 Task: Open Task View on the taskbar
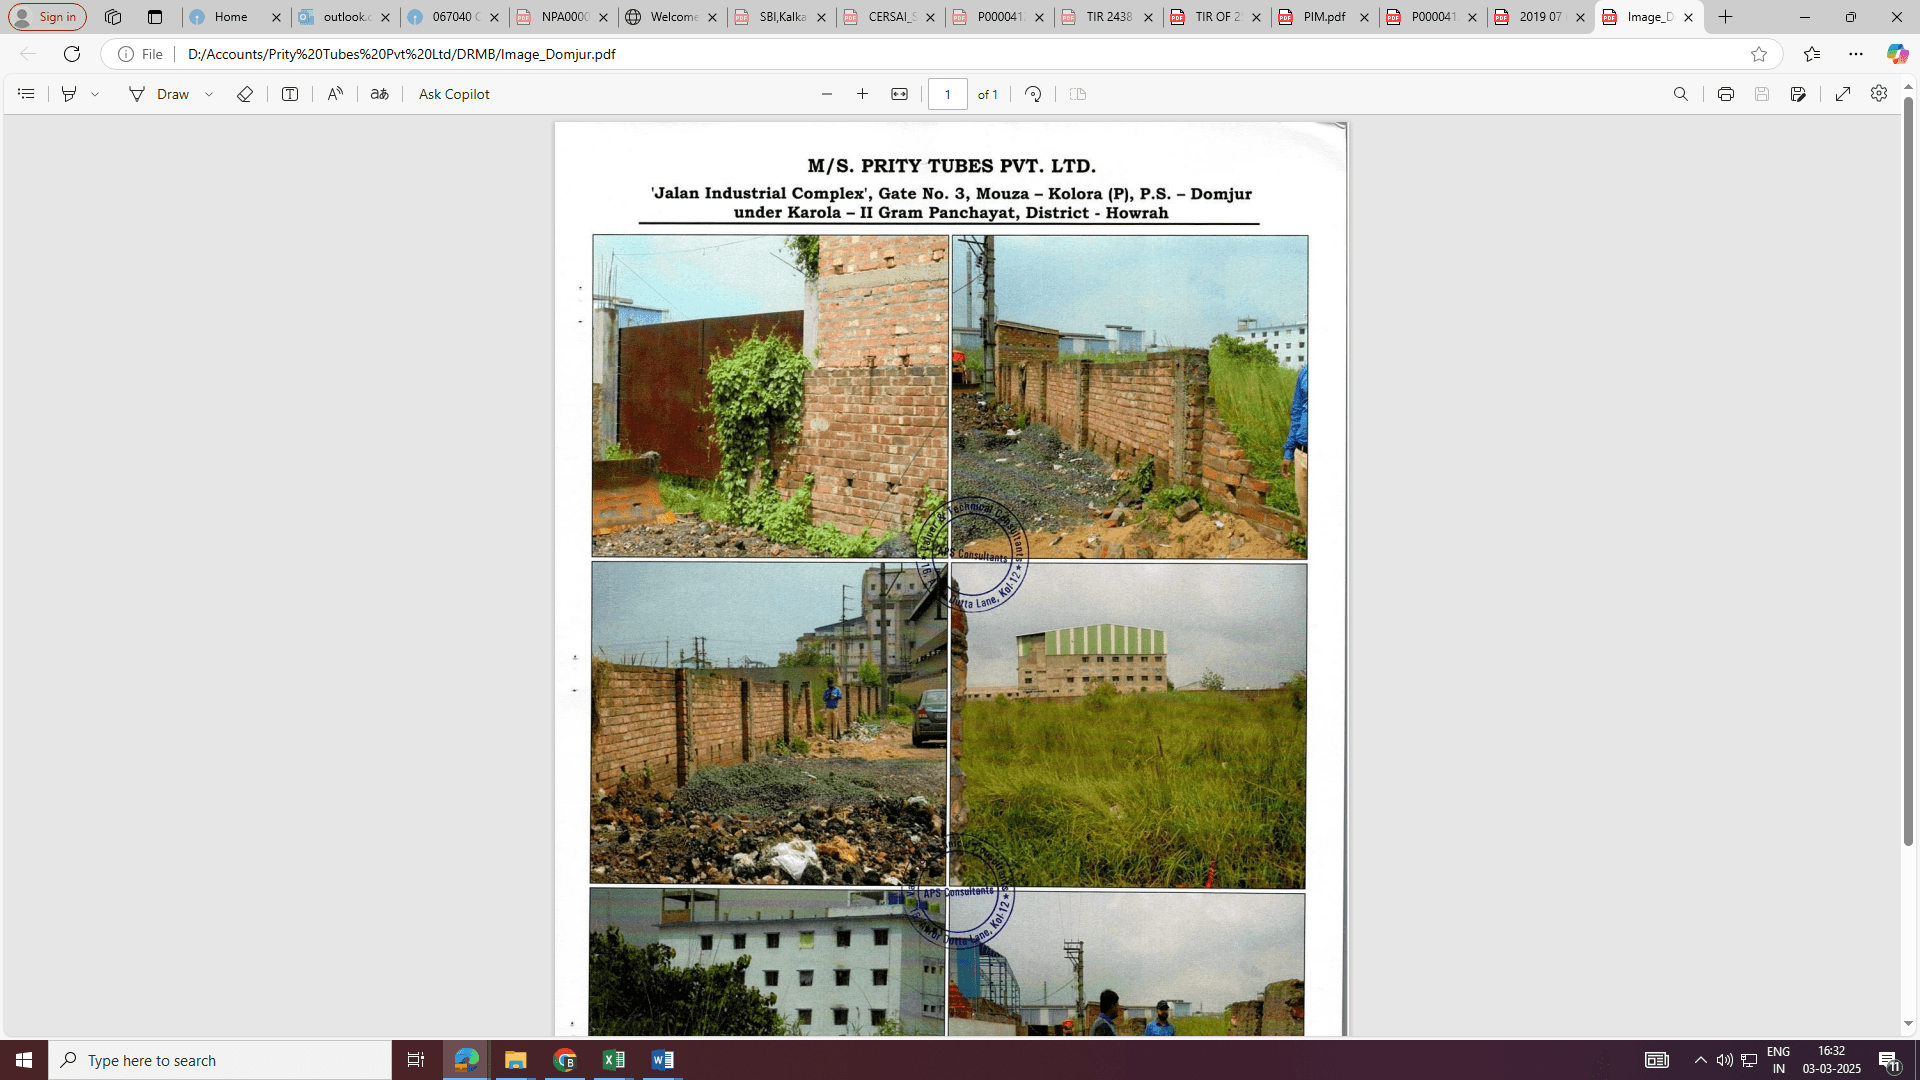coord(416,1060)
